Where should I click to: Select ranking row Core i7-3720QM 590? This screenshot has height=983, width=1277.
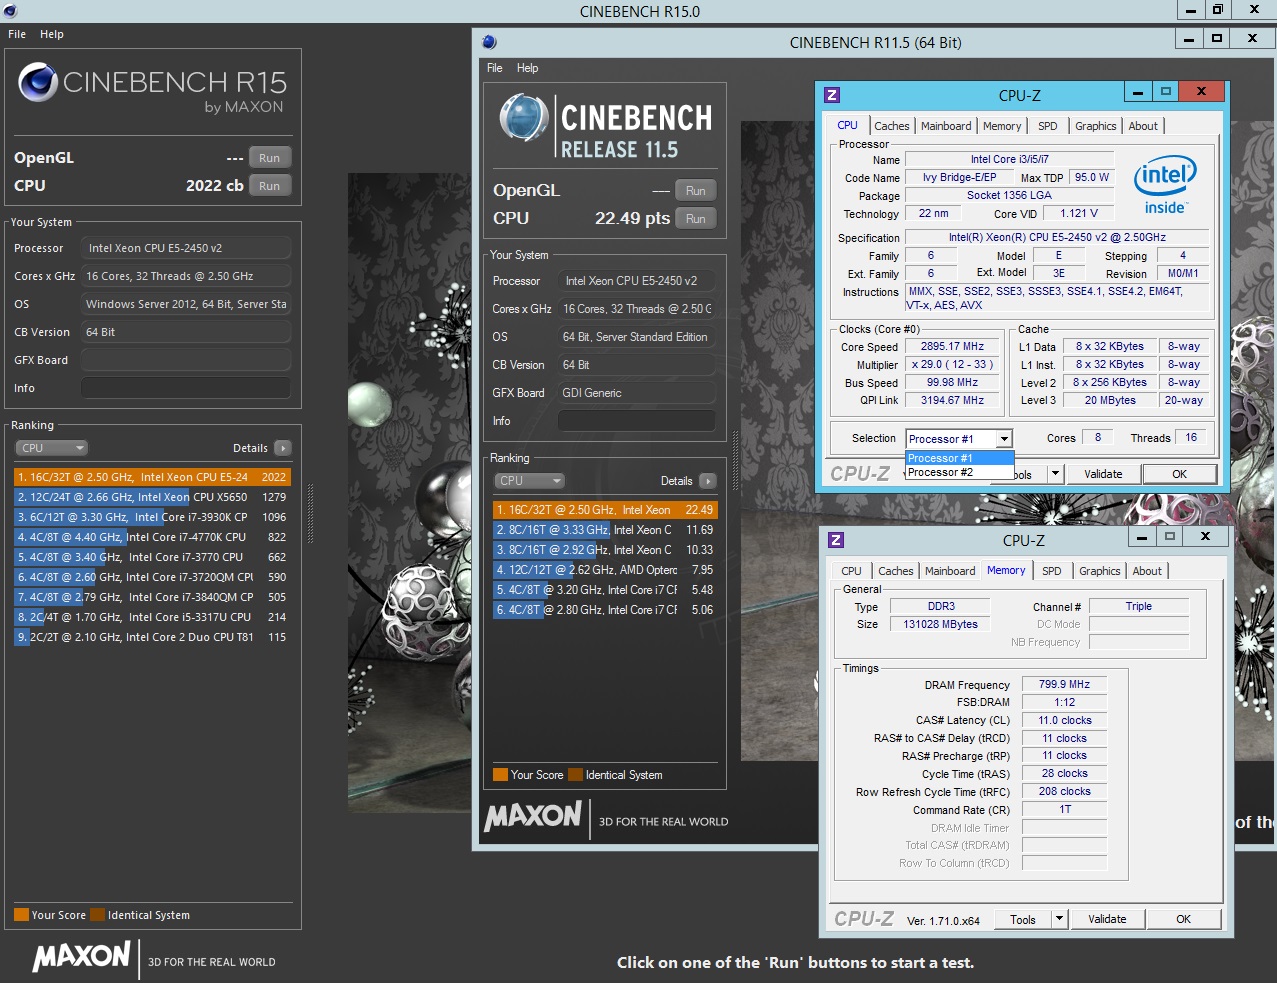(x=152, y=577)
